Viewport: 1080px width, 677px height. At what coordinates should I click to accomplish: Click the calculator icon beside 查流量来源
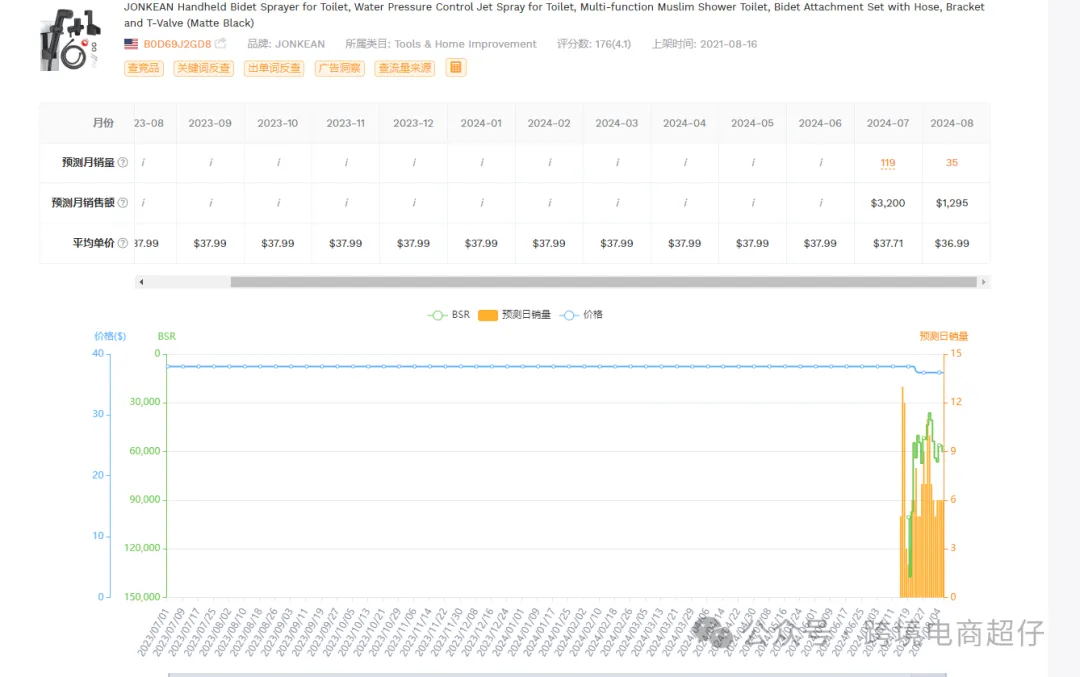click(x=455, y=67)
